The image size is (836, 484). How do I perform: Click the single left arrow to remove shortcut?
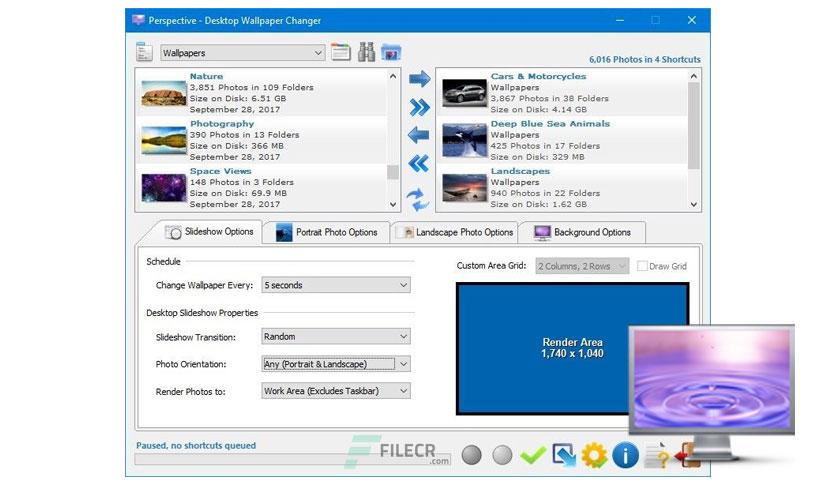419,135
